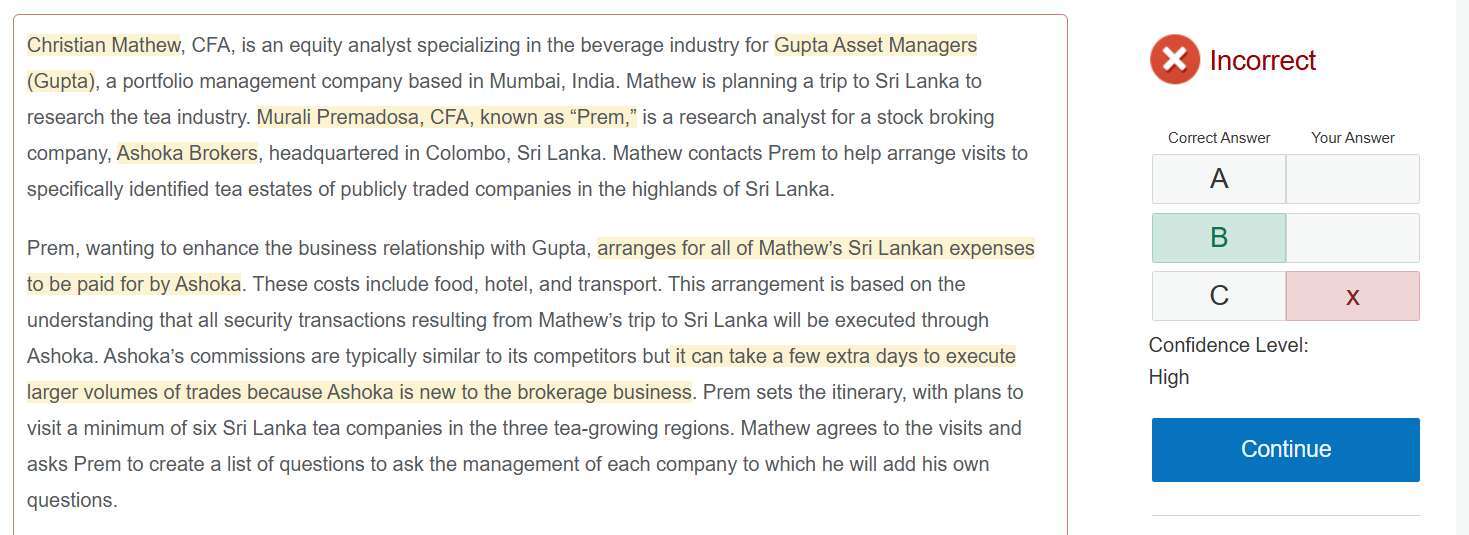1469x535 pixels.
Task: Click the highlighted "Christian Mathew" text
Action: click(x=103, y=45)
